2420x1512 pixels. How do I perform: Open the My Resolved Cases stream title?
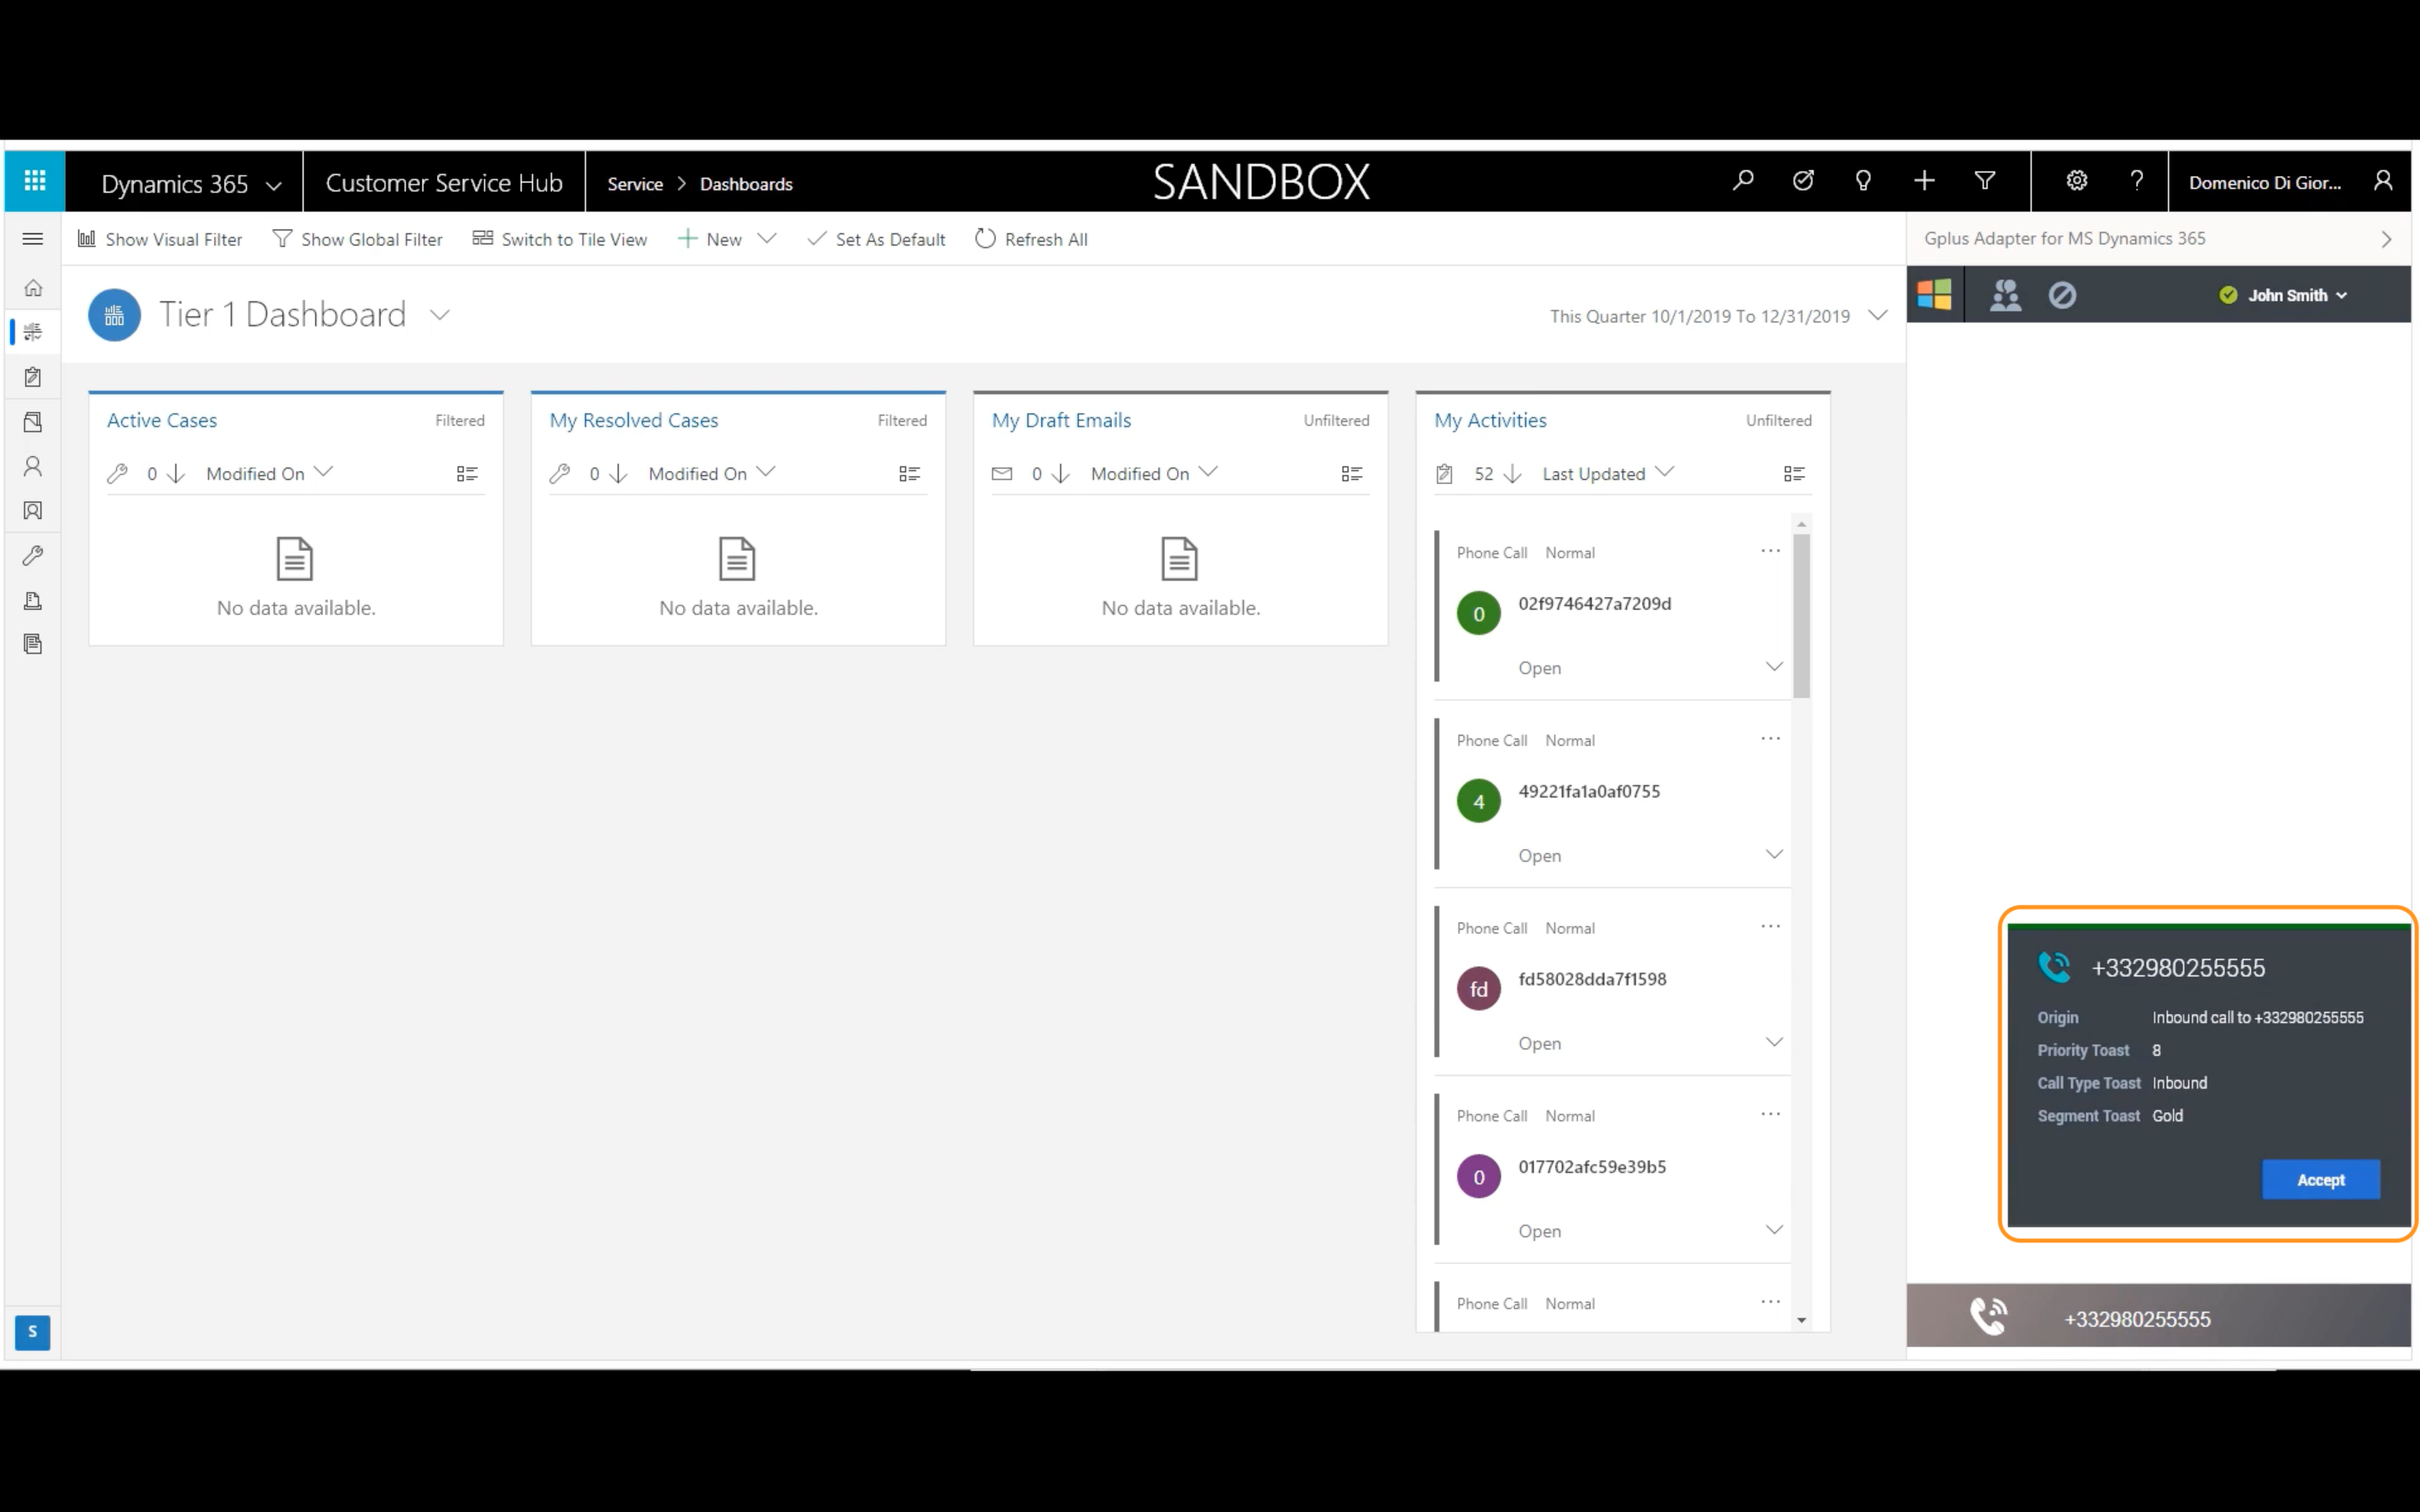(x=634, y=420)
